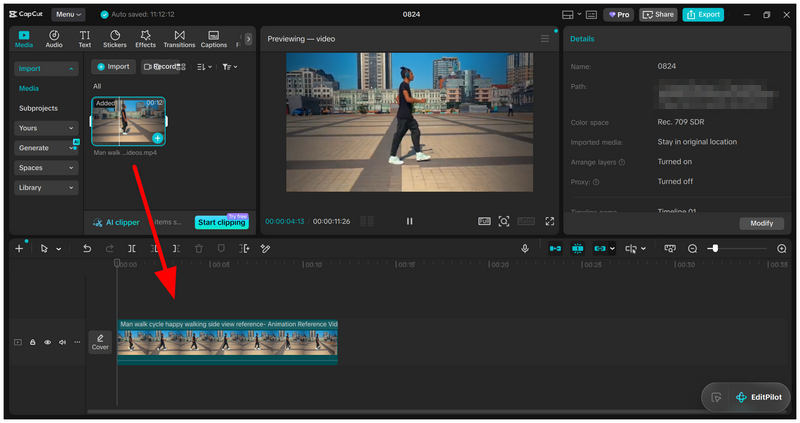The image size is (800, 423).
Task: Toggle clip linkage
Action: (x=599, y=248)
